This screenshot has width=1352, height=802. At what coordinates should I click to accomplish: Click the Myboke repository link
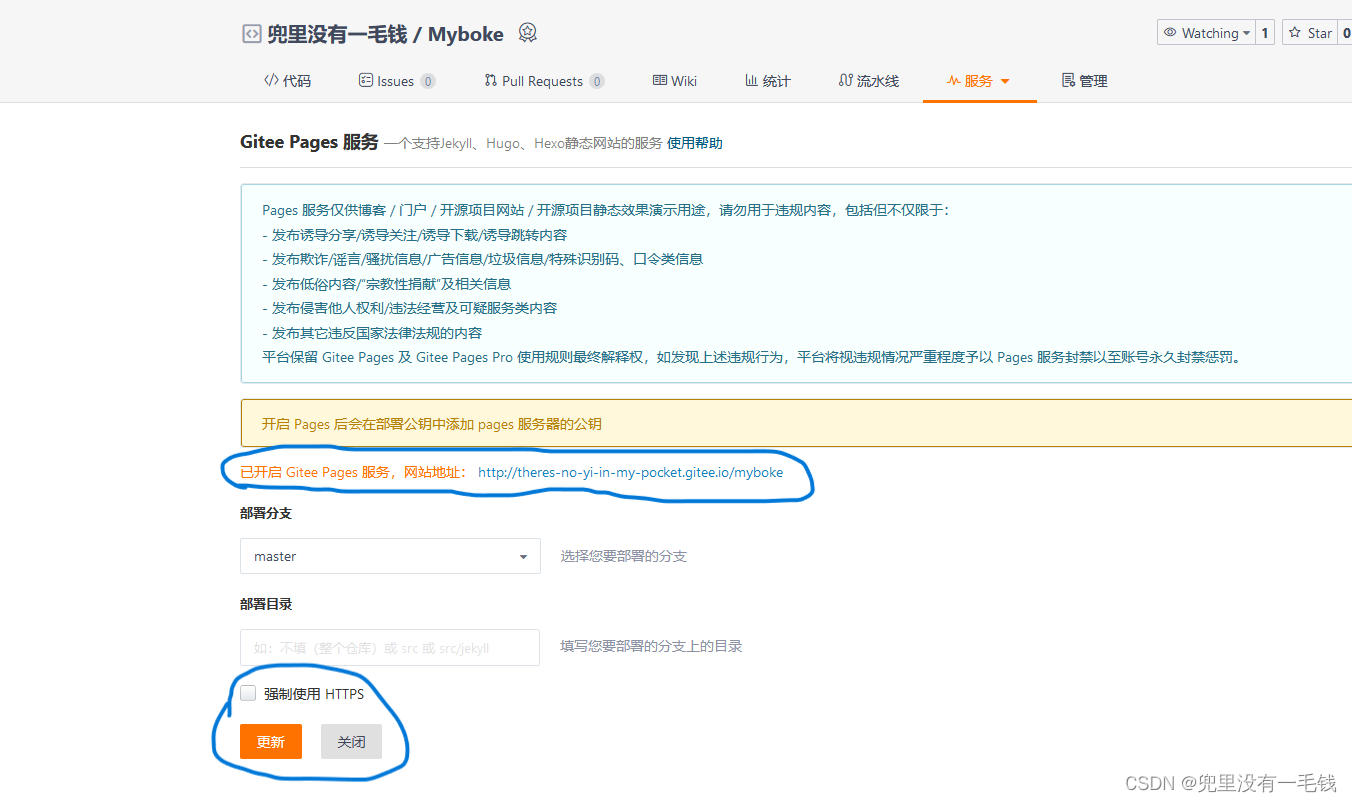click(466, 34)
